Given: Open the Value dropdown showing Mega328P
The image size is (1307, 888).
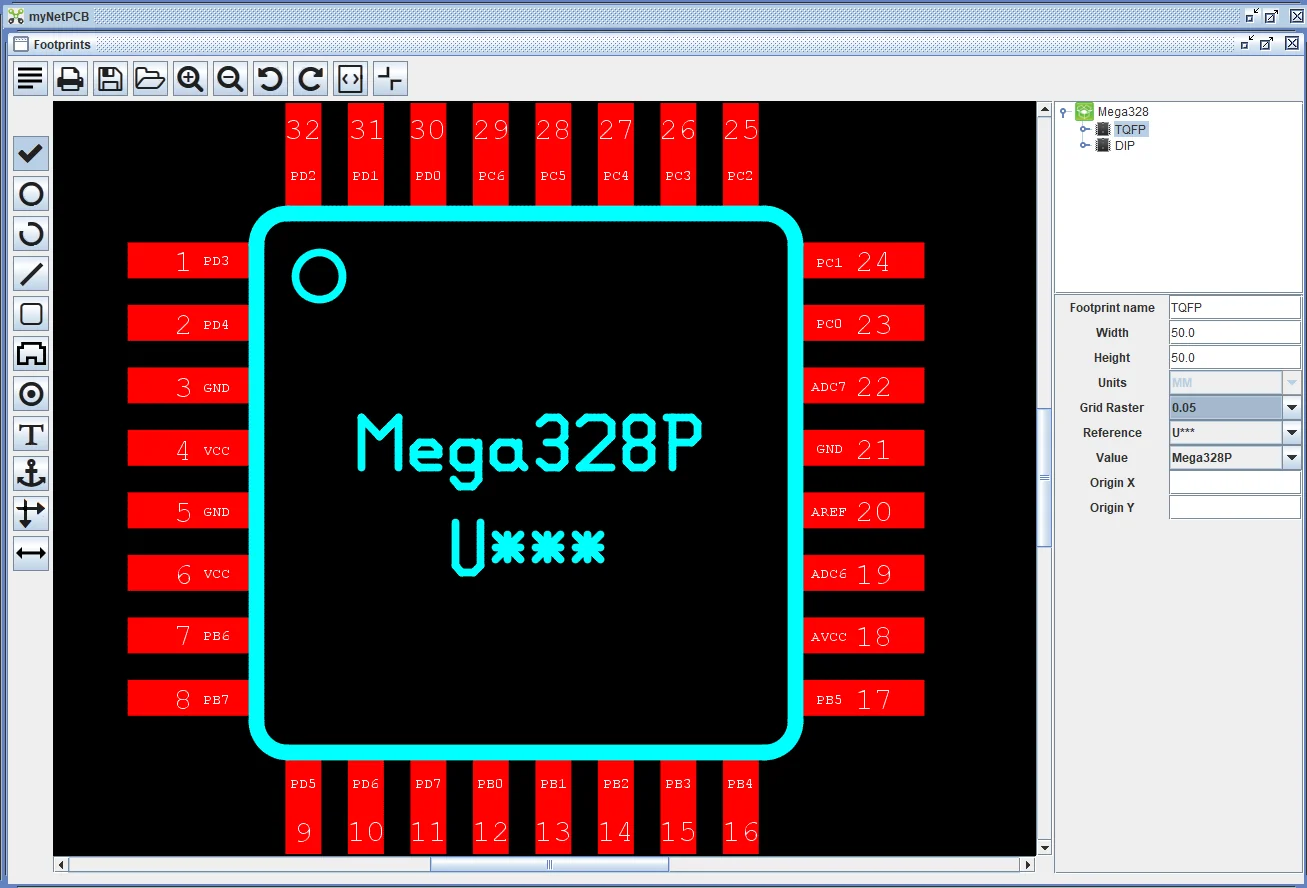Looking at the screenshot, I should [1291, 457].
